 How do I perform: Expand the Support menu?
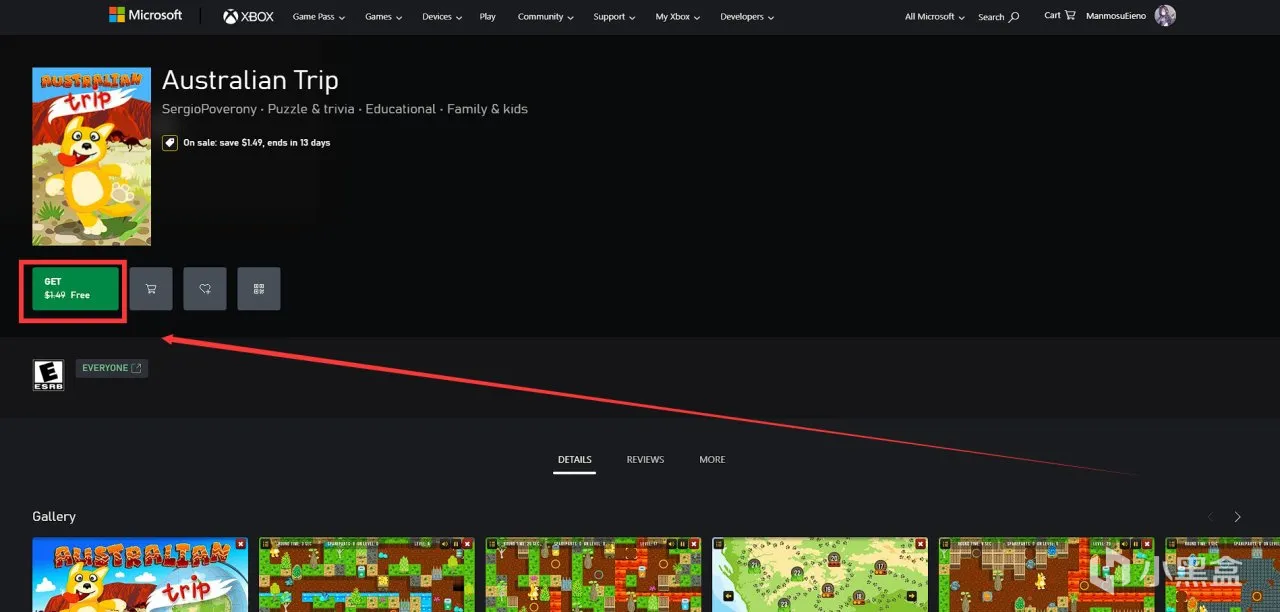tap(614, 16)
